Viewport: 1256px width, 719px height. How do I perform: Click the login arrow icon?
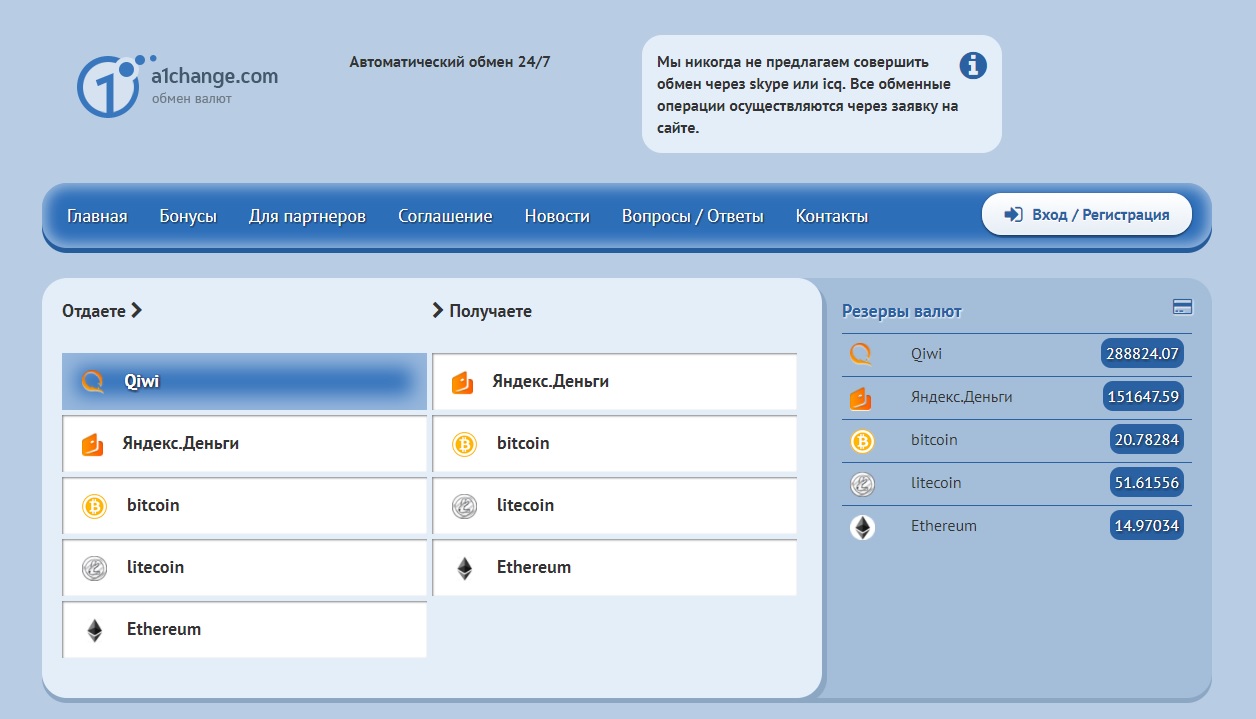(x=1013, y=214)
